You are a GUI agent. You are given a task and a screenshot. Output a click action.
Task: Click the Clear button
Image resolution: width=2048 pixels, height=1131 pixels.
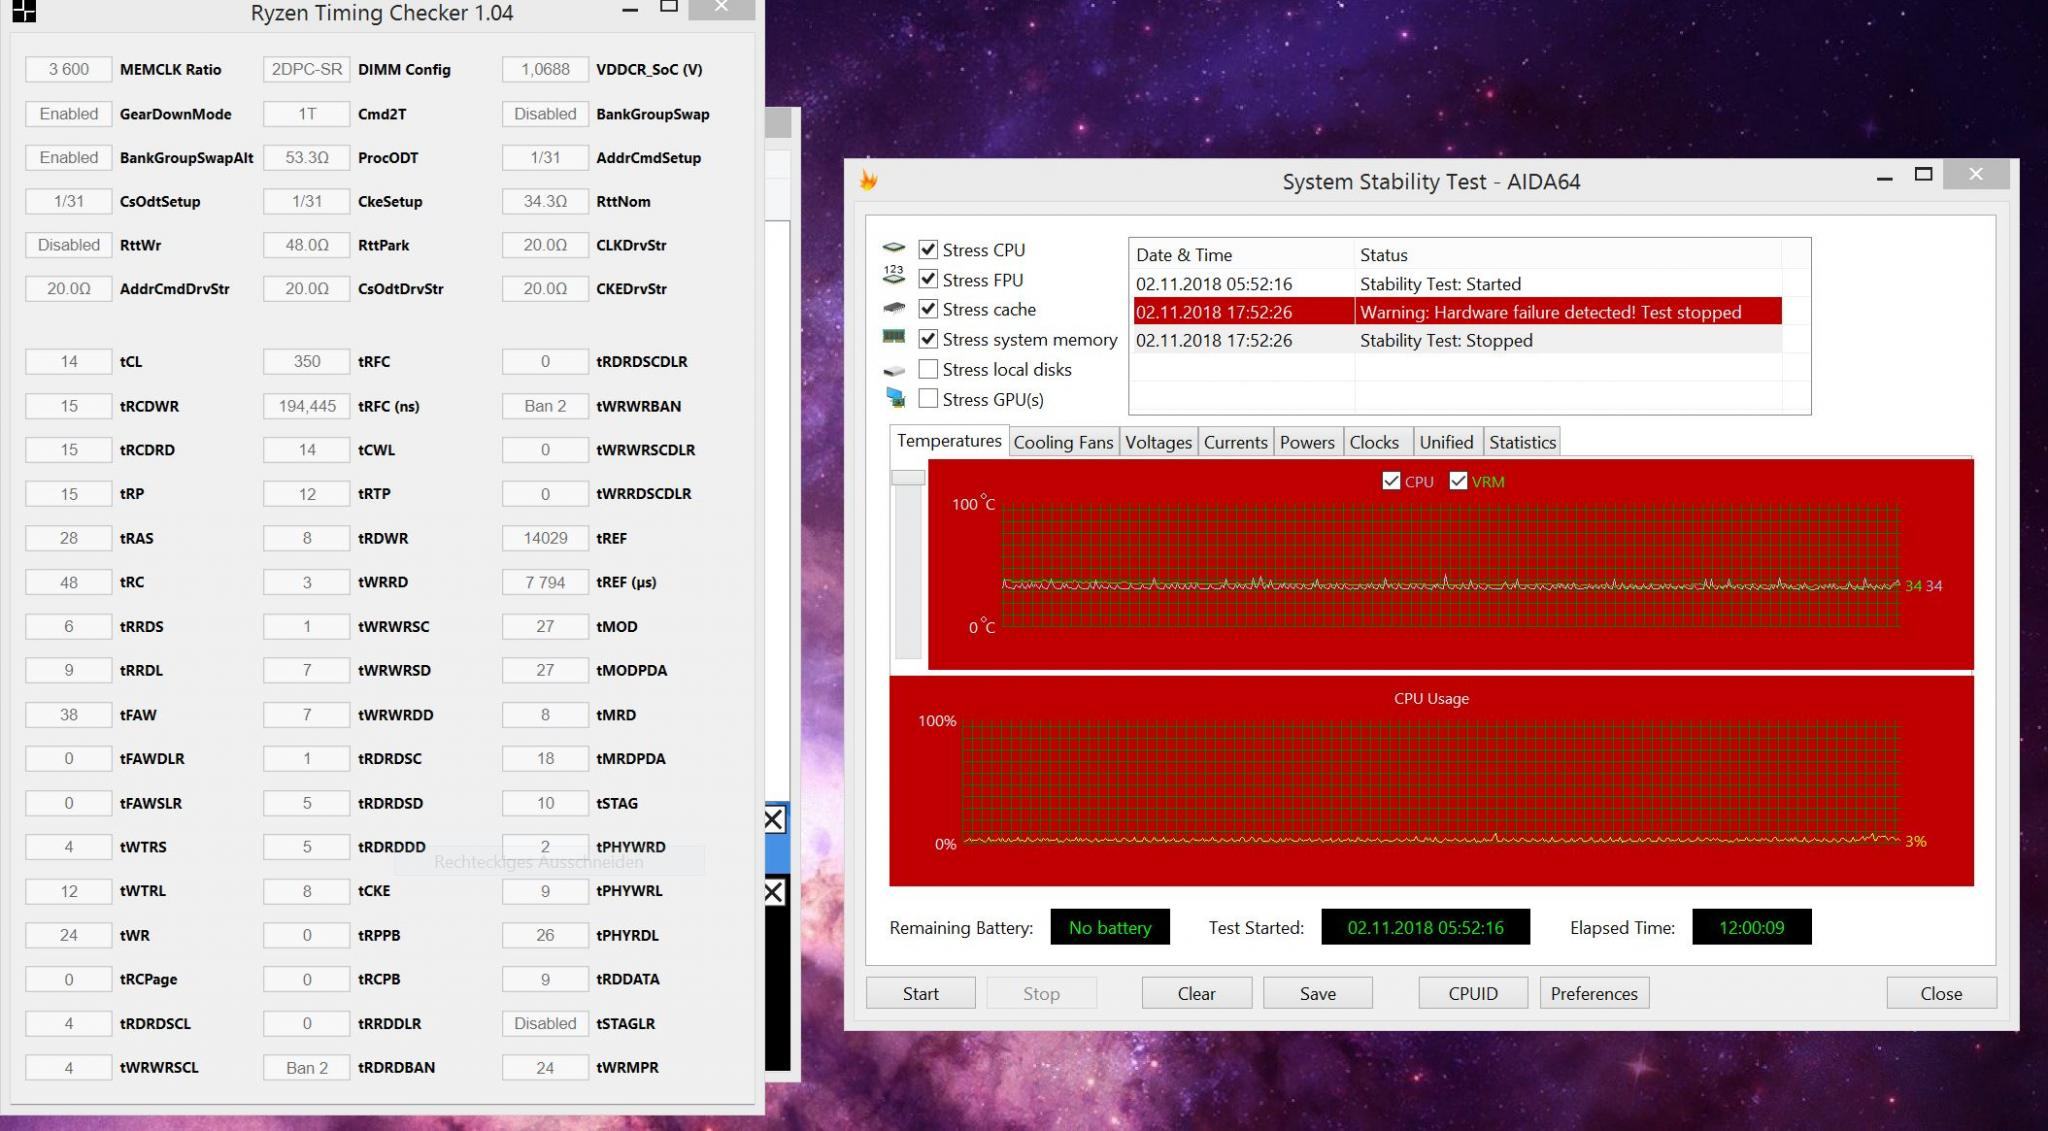1196,993
